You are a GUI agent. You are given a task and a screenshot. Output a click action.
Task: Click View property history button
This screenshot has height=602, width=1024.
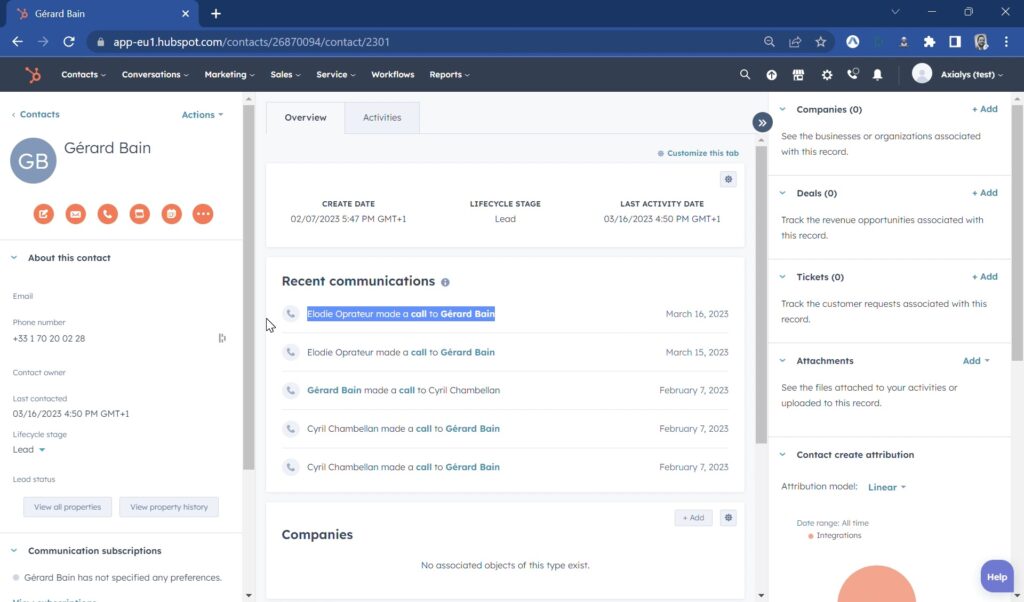(x=169, y=507)
